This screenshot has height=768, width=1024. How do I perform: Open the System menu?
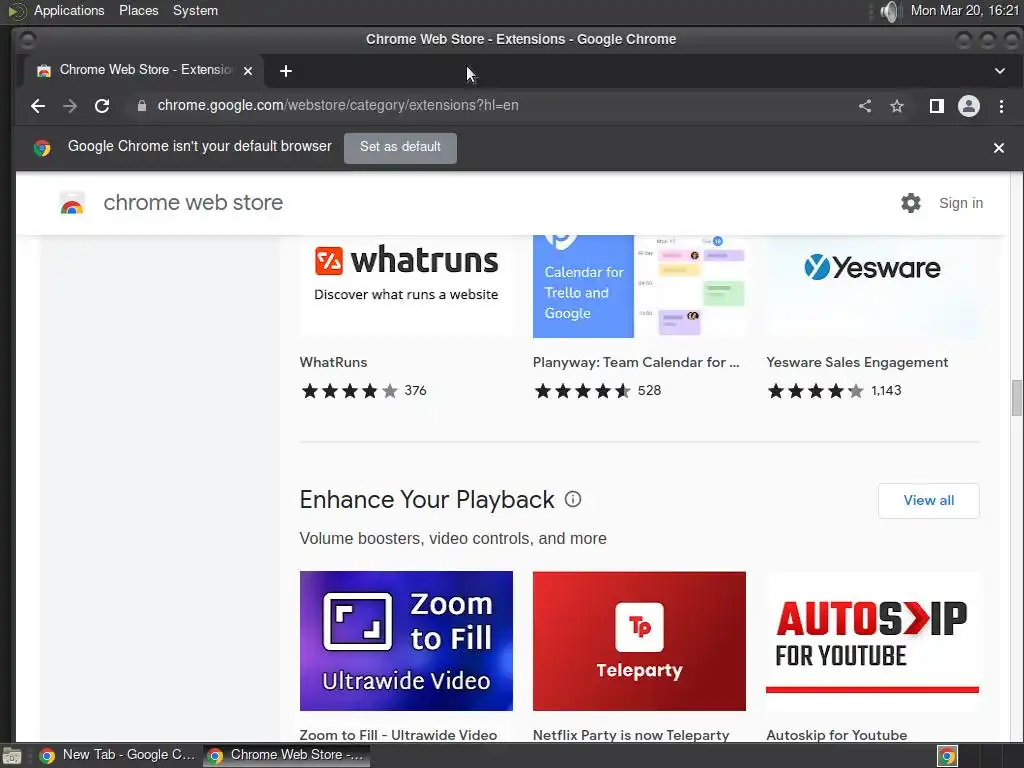[195, 10]
